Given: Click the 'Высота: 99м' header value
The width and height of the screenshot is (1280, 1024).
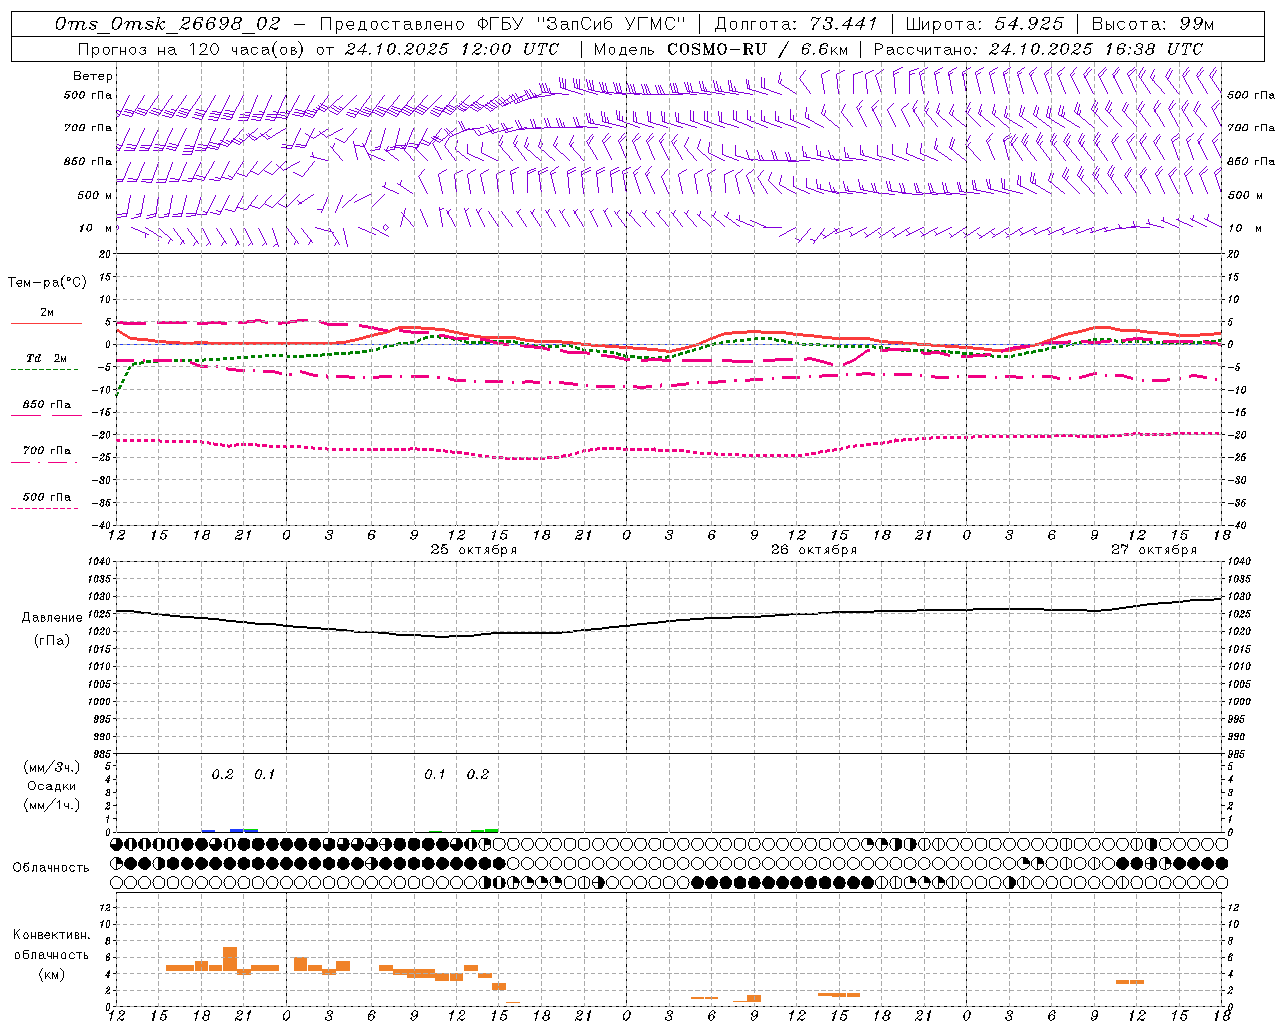Looking at the screenshot, I should [1153, 24].
